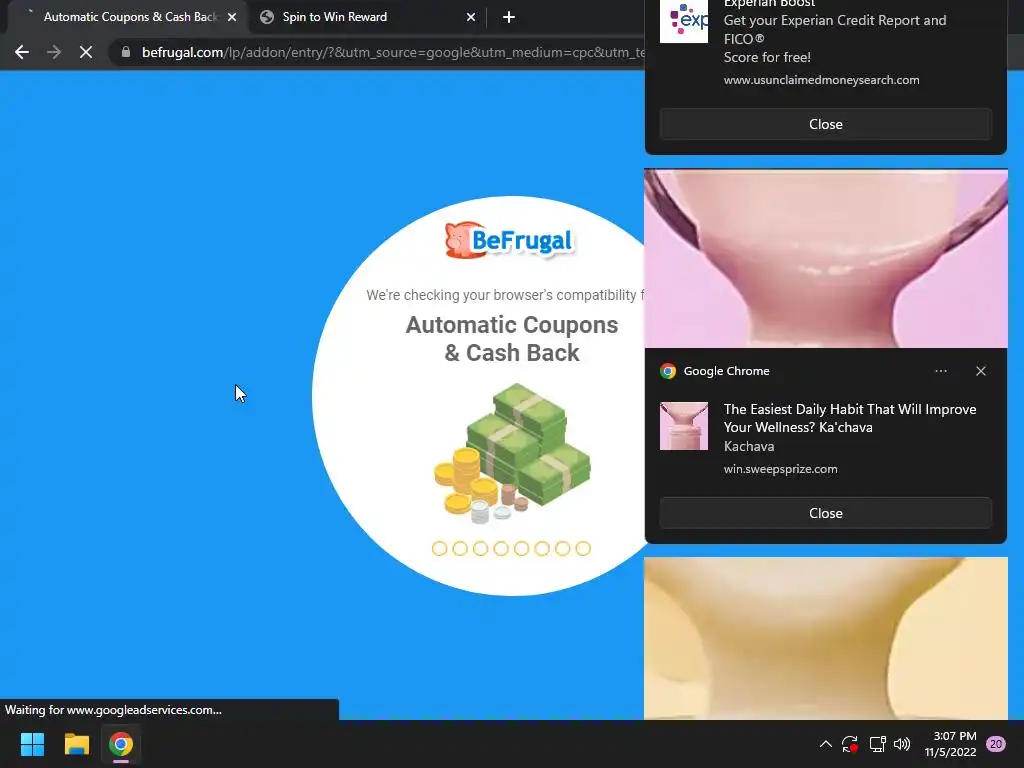Click the Chrome icon in the taskbar
The height and width of the screenshot is (768, 1024).
[121, 744]
